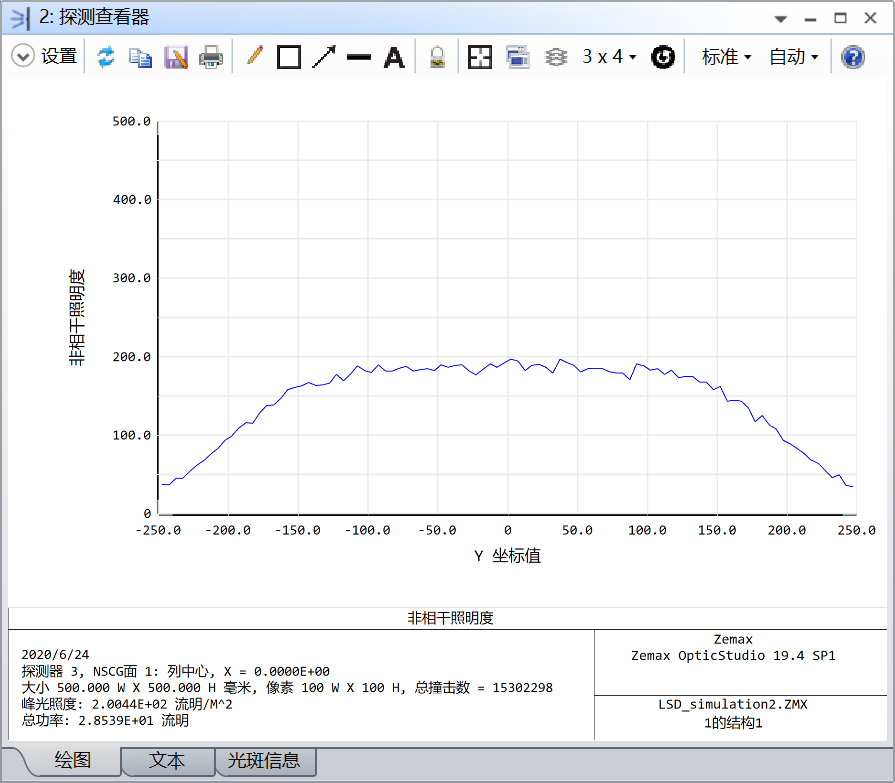Screen dimensions: 895x783
Task: Click the circular reset arrow icon
Action: pyautogui.click(x=663, y=57)
